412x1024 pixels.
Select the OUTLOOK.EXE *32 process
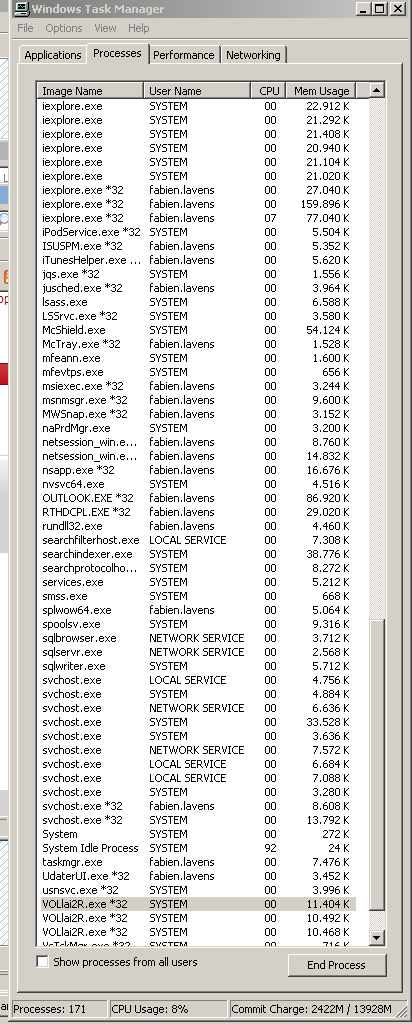tap(197, 498)
